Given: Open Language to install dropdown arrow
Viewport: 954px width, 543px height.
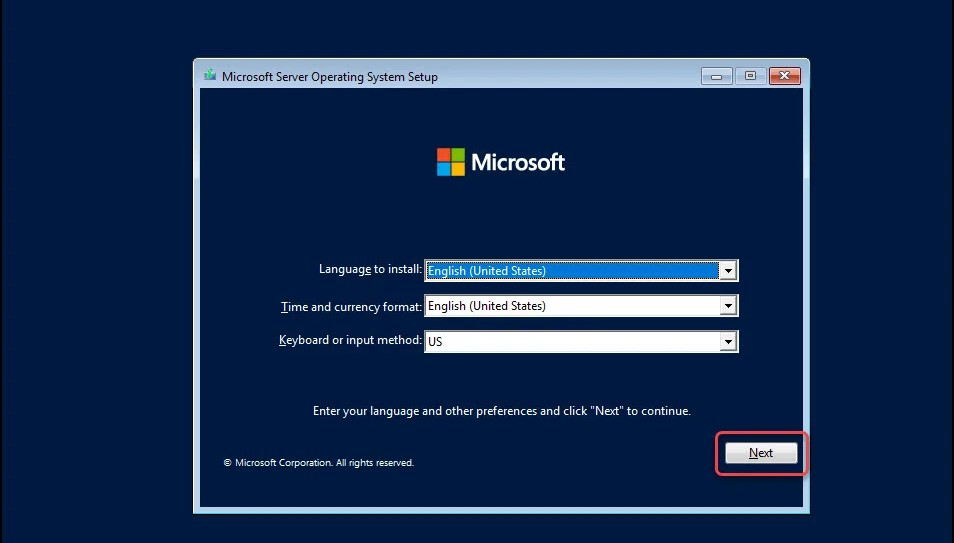Looking at the screenshot, I should pos(728,270).
